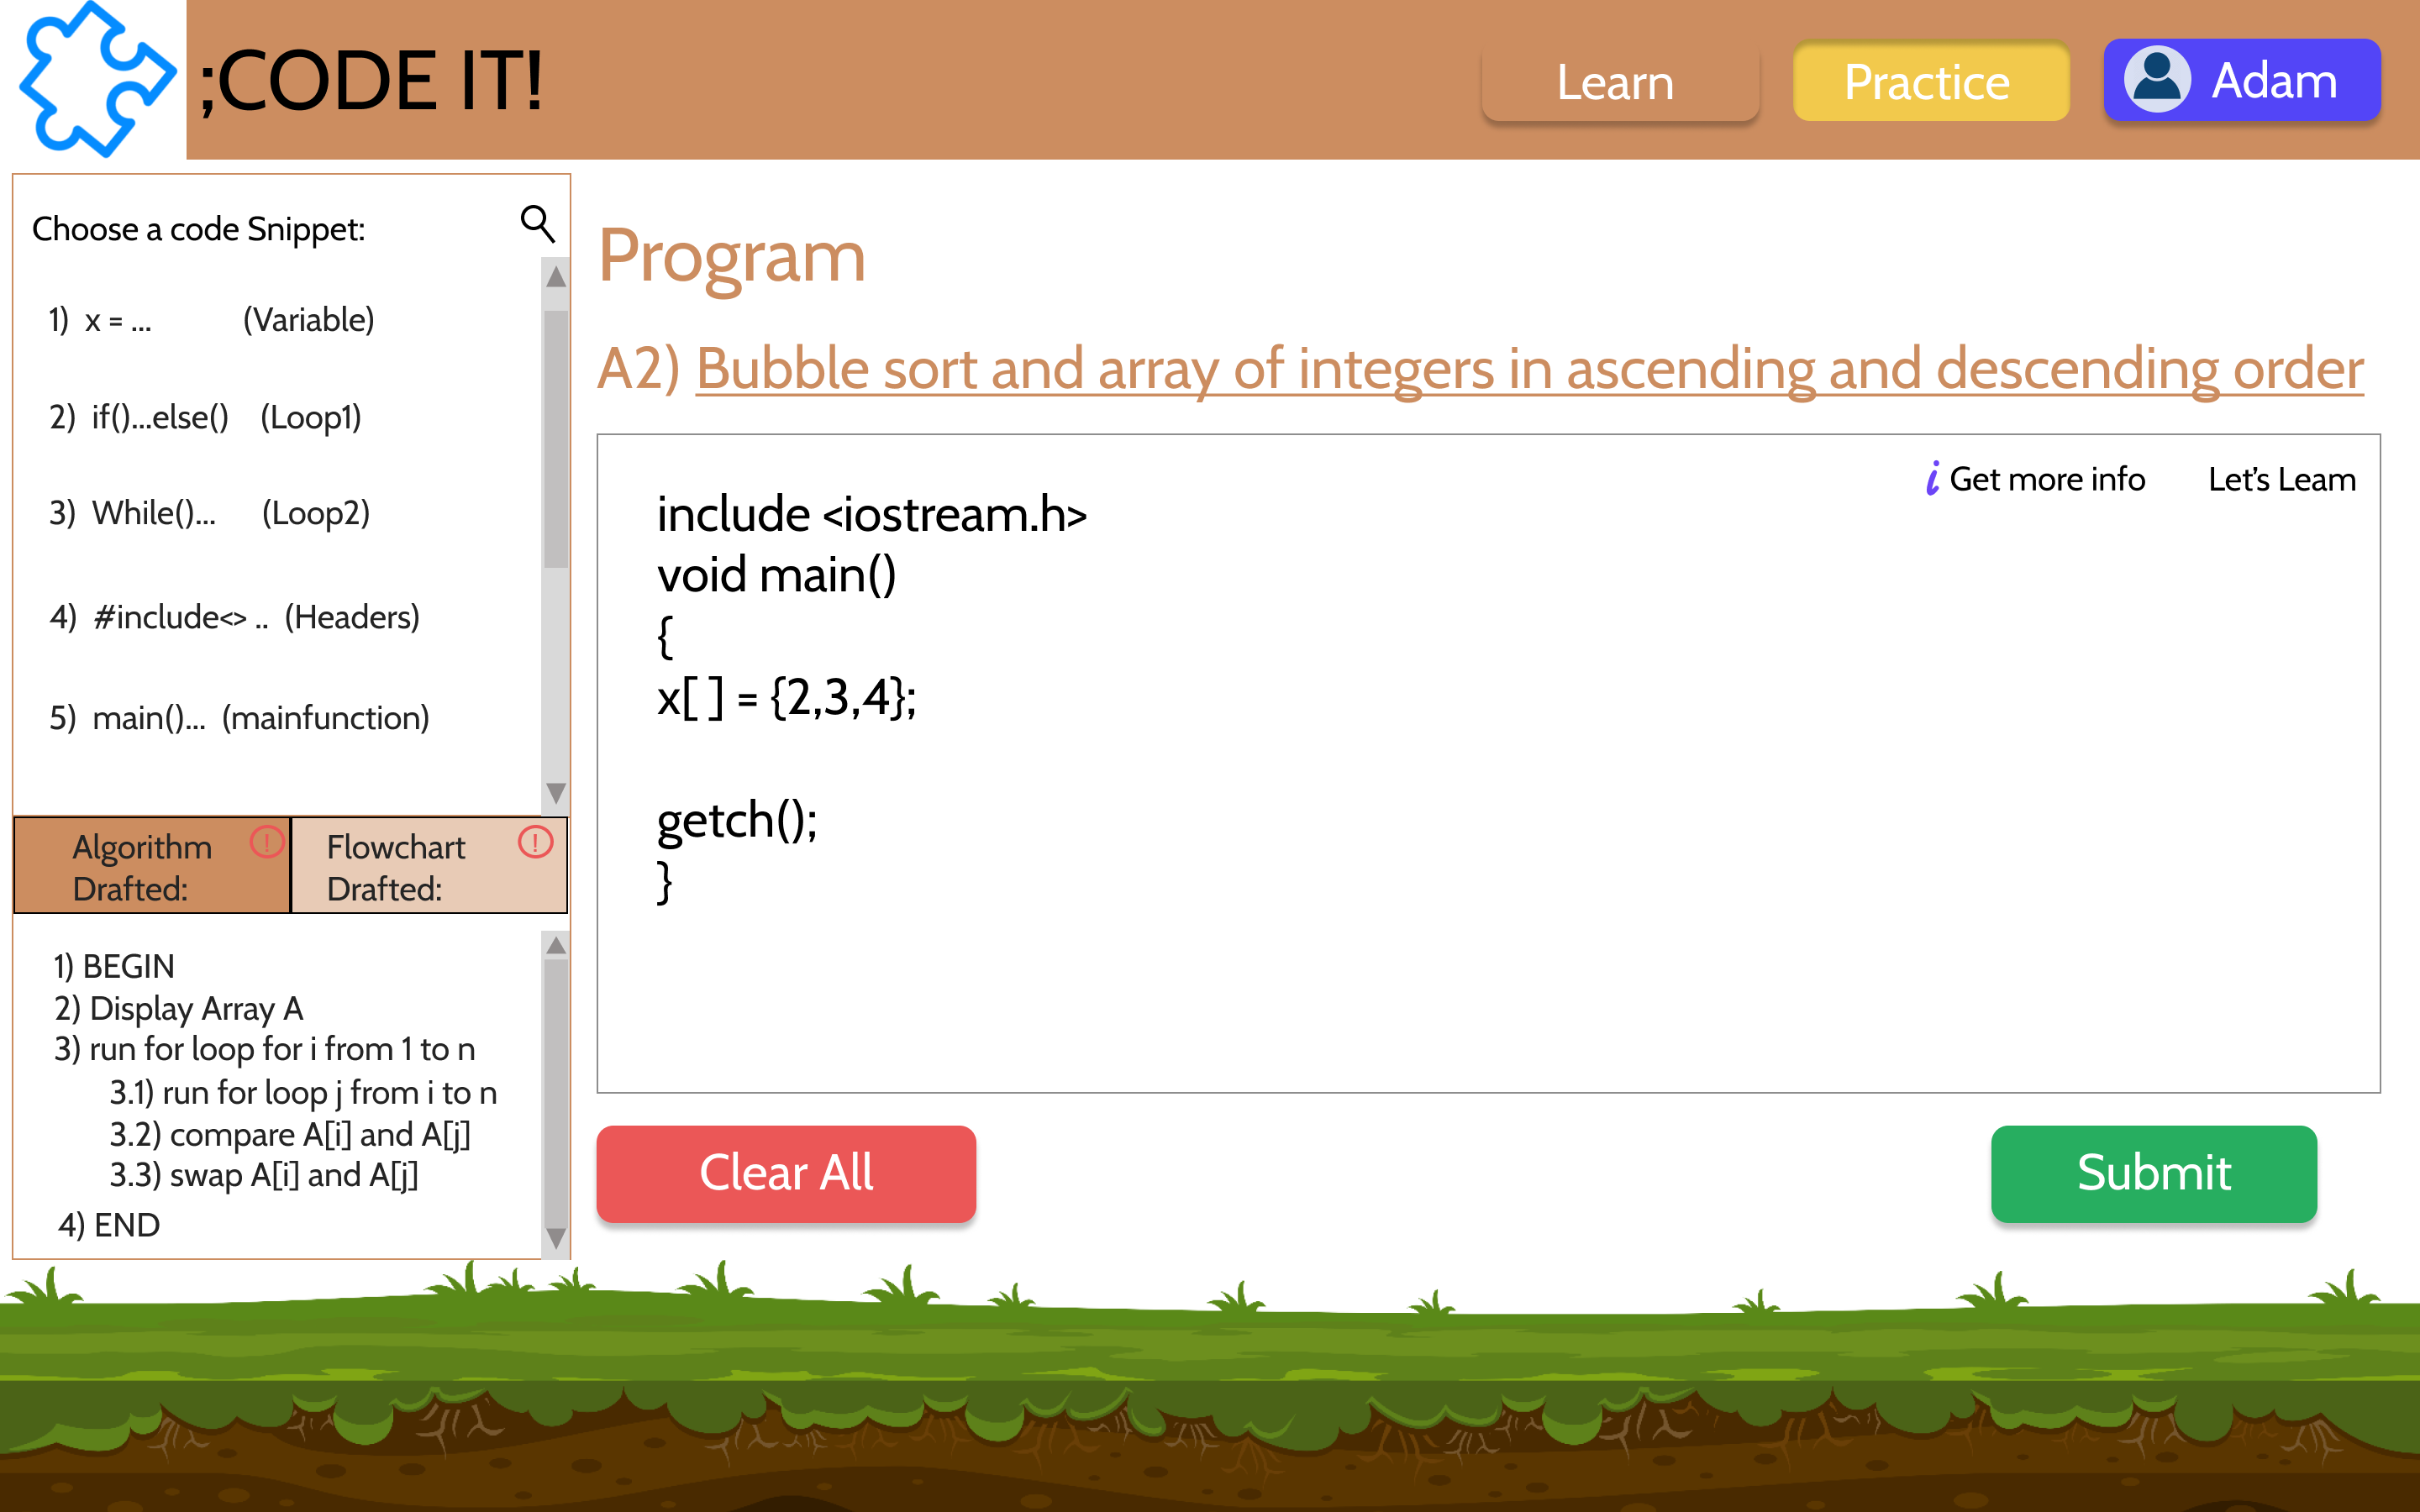Click algorithm step '2) Display Array A'
The width and height of the screenshot is (2420, 1512).
[x=178, y=1009]
